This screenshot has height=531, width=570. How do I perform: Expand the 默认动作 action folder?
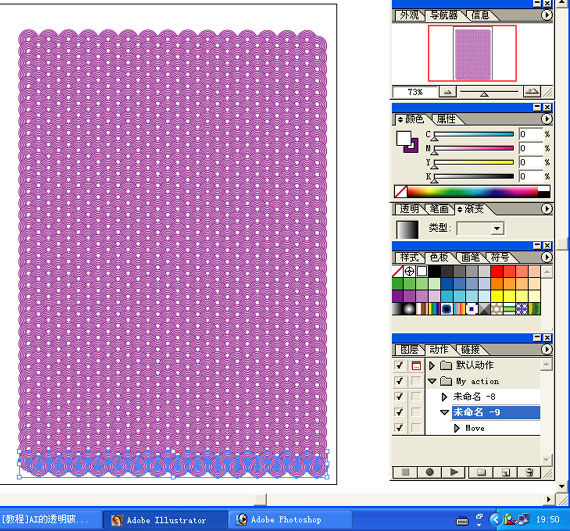pos(432,365)
